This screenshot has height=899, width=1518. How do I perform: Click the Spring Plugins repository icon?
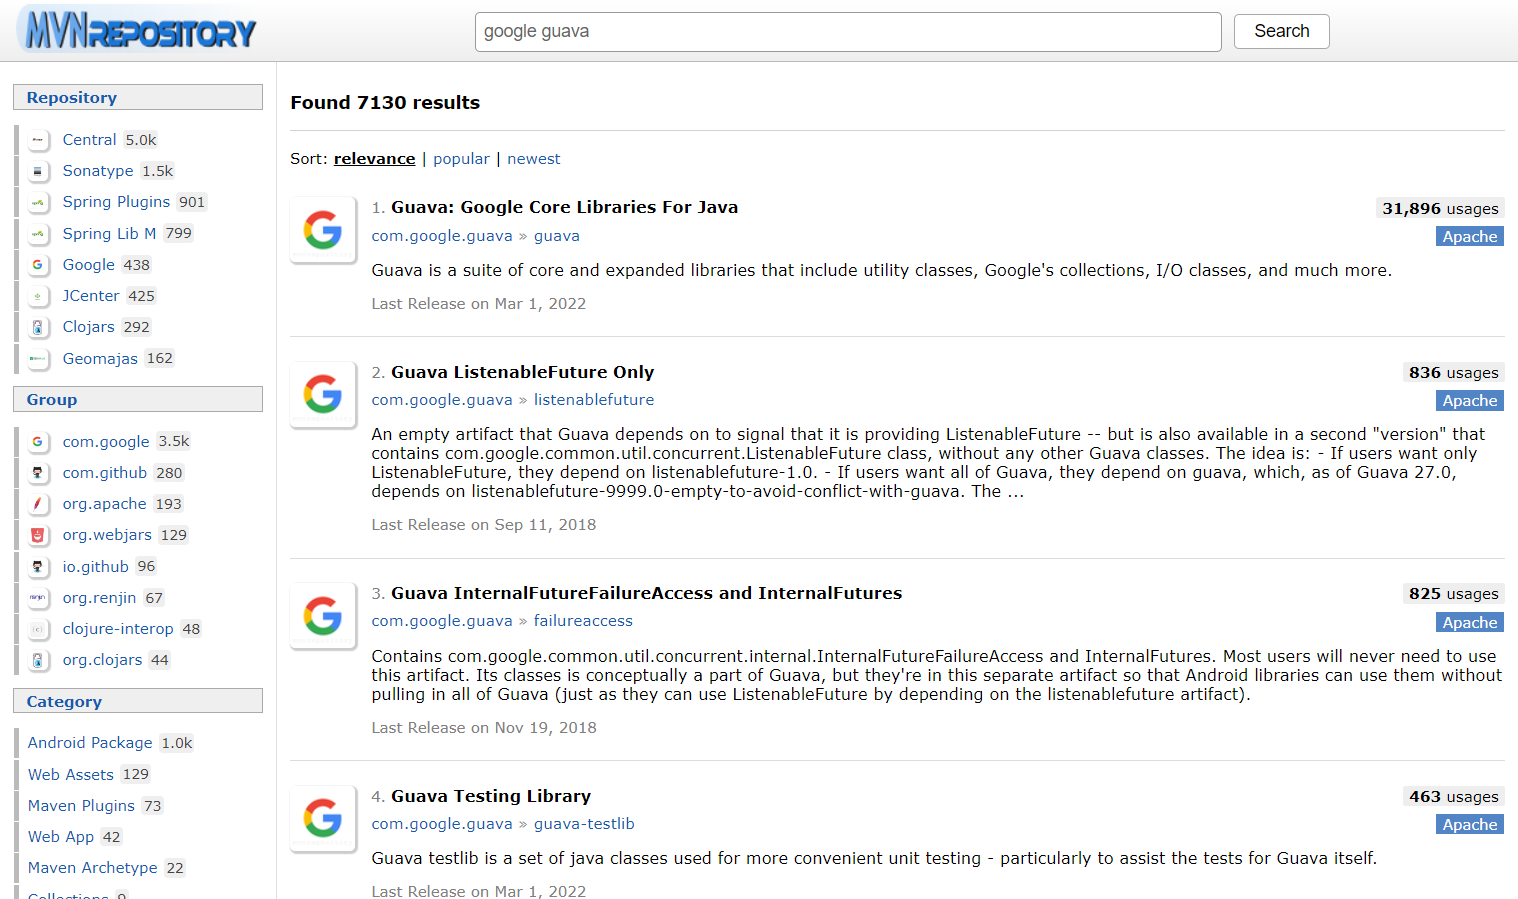(38, 202)
